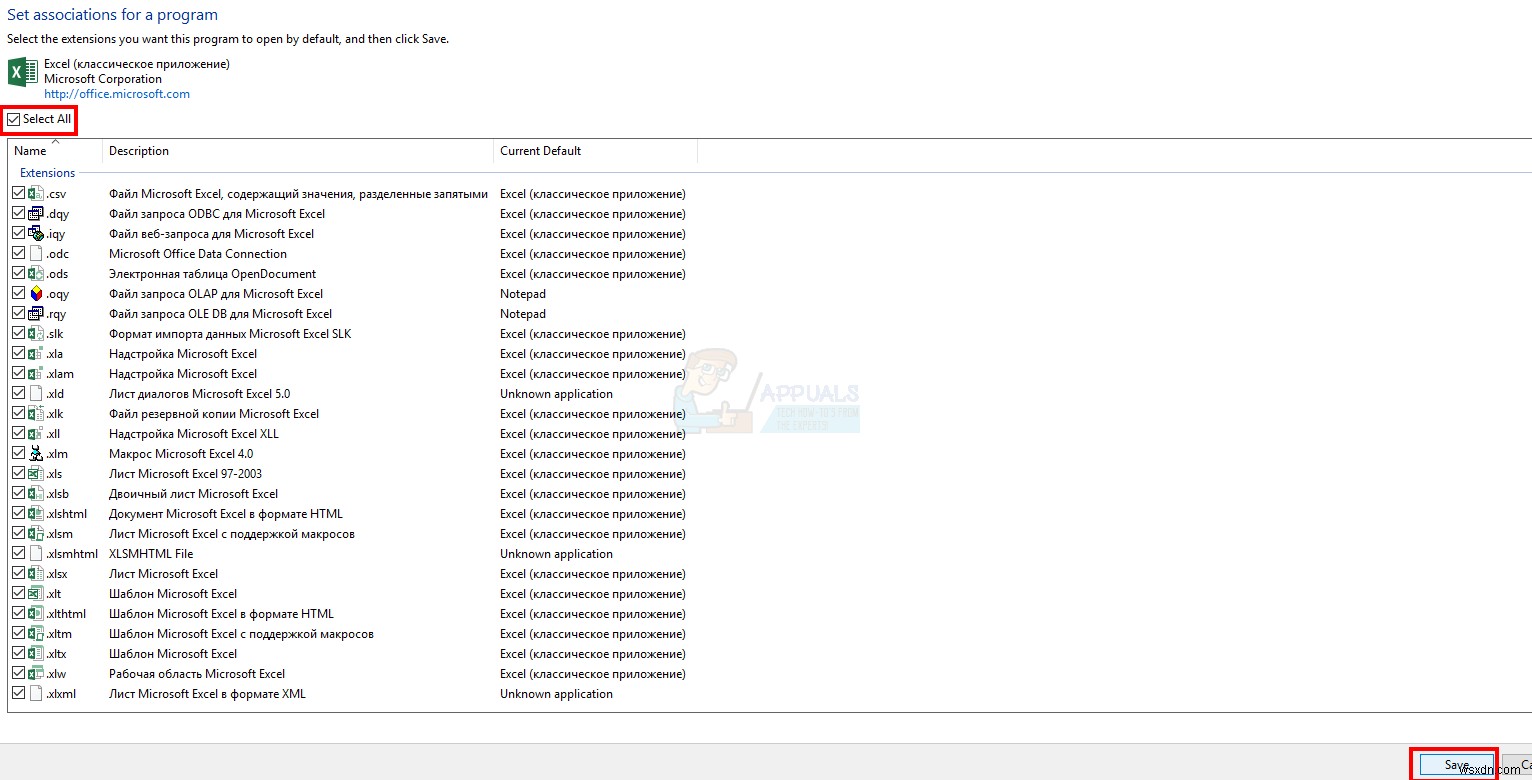The width and height of the screenshot is (1532, 780).
Task: Uncheck the .xlxml extension checkbox
Action: click(19, 694)
